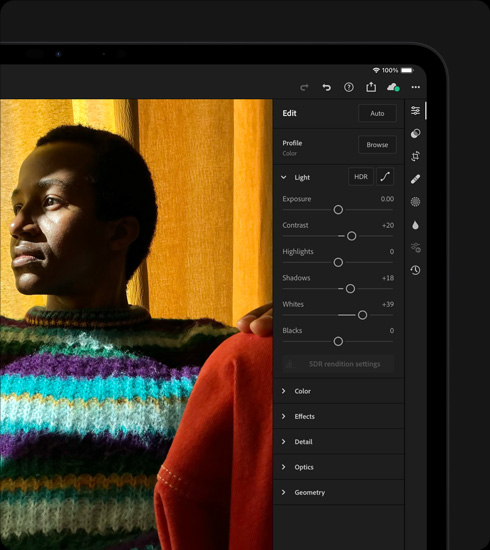Image resolution: width=490 pixels, height=550 pixels.
Task: Tap the share export icon
Action: pos(371,87)
